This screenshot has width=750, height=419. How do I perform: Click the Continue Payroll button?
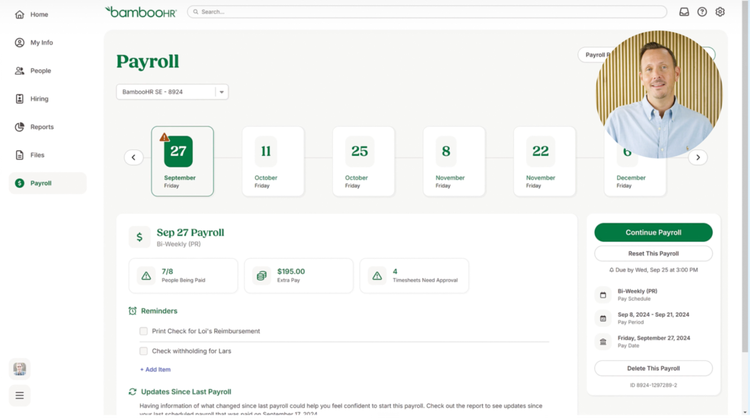click(x=653, y=232)
